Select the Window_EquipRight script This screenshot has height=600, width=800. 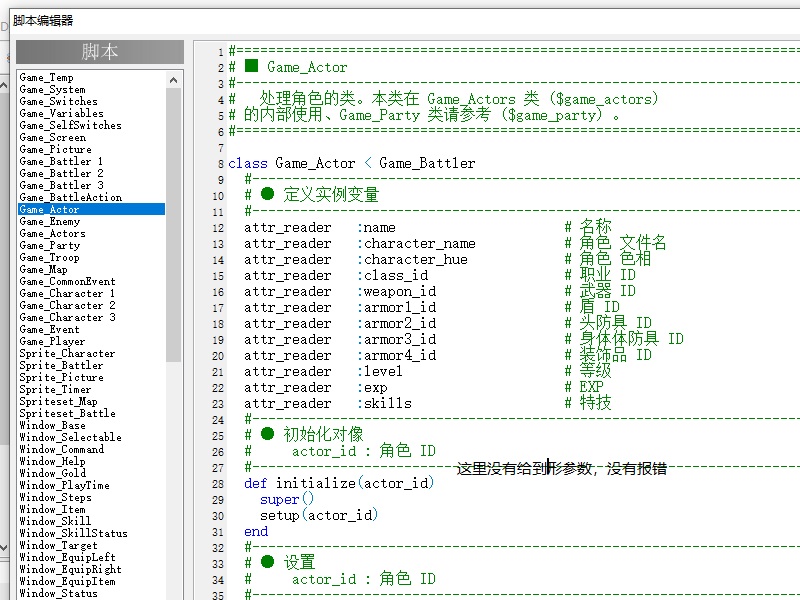(x=70, y=569)
